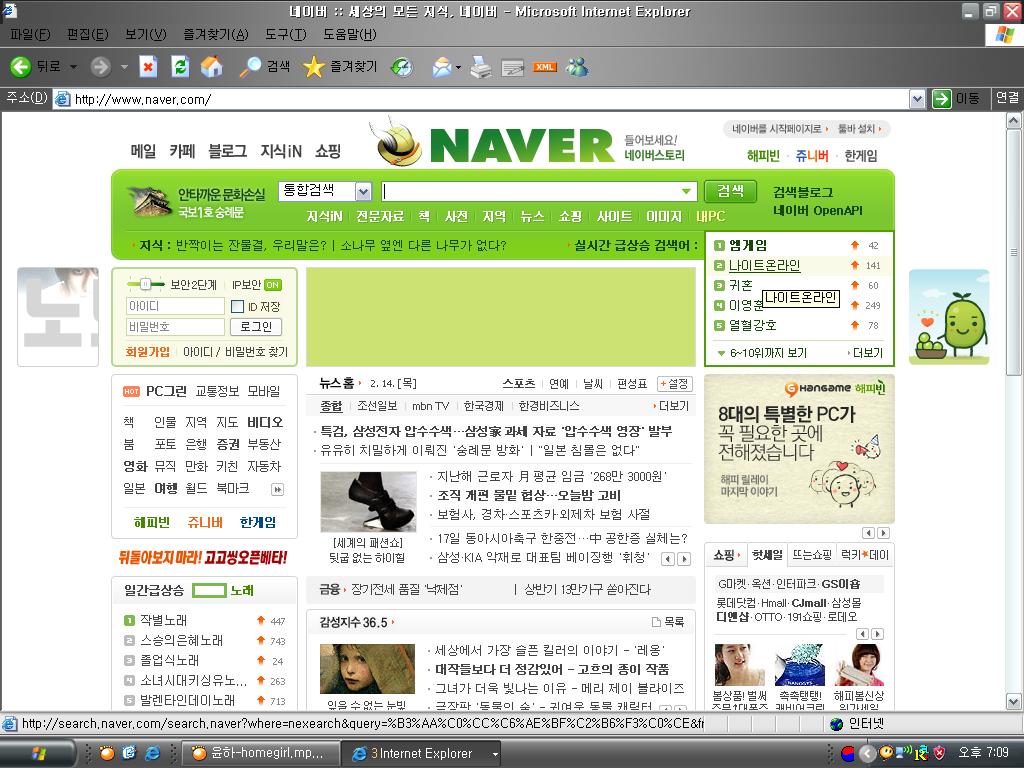Switch to the 조선일보 news tab
This screenshot has height=768, width=1024.
[x=377, y=406]
